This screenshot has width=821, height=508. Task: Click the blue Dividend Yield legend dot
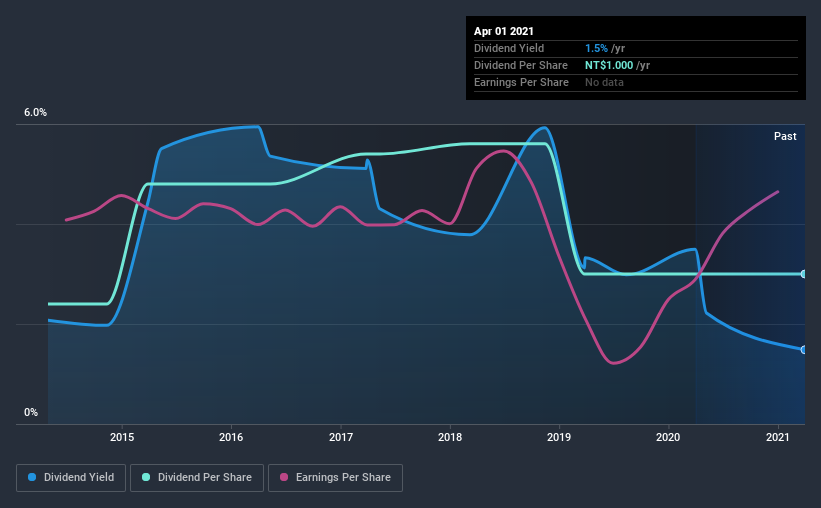pos(32,477)
